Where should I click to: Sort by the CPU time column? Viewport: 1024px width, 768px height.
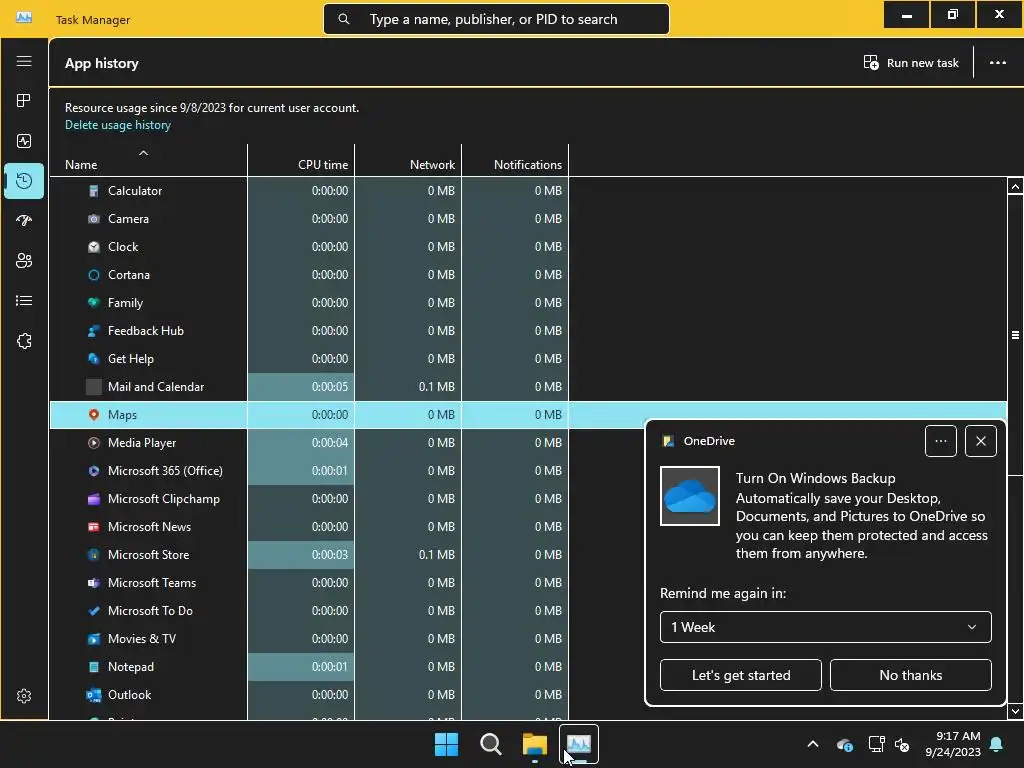301,161
